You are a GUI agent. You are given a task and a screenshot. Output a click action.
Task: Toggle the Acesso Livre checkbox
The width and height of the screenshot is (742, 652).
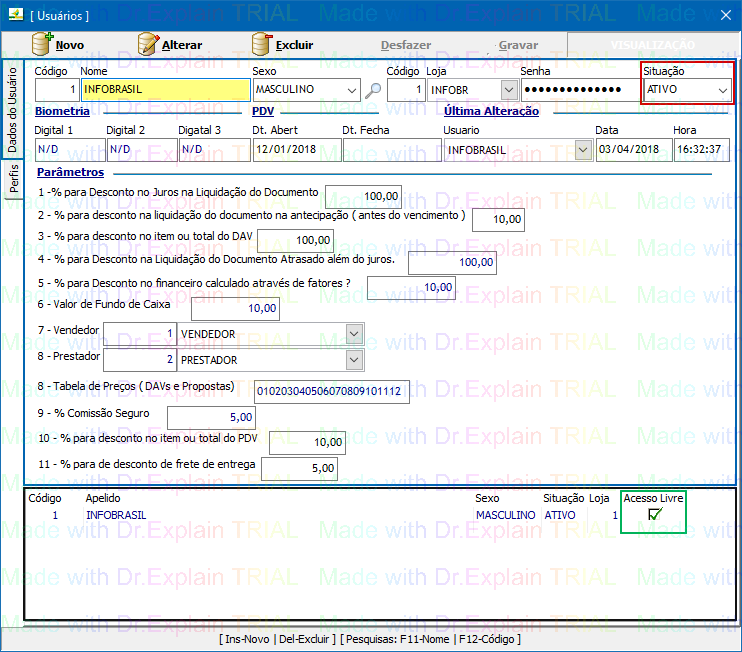tap(655, 515)
